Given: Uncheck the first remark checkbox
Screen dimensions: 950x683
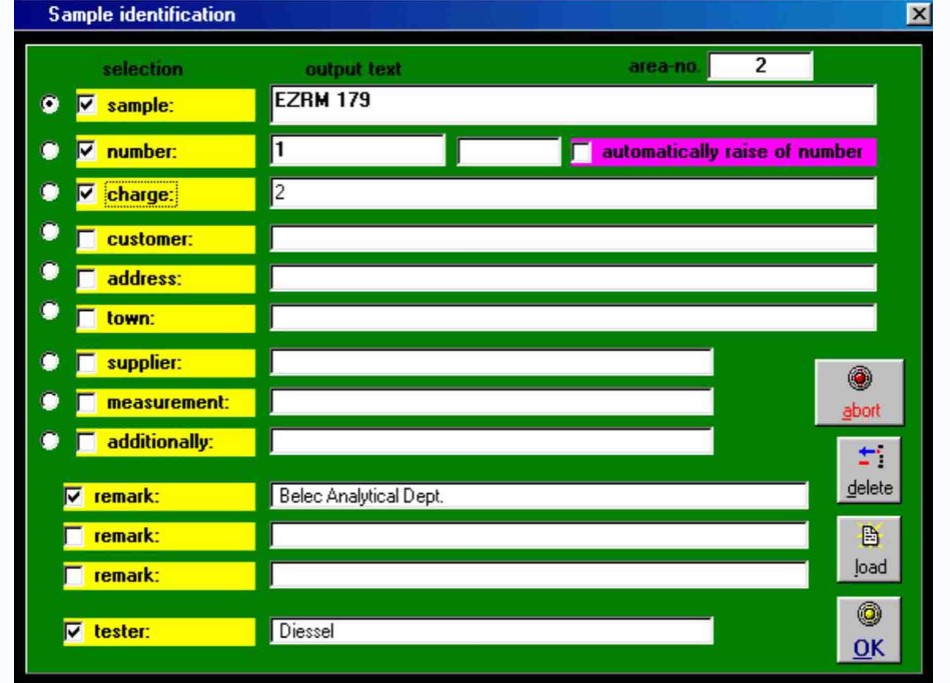Looking at the screenshot, I should coord(73,494).
